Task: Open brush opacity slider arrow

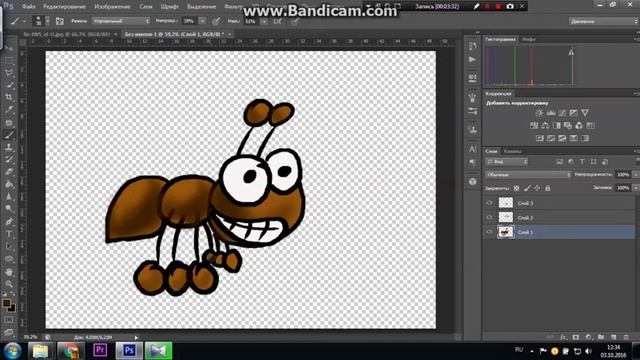Action: click(202, 21)
